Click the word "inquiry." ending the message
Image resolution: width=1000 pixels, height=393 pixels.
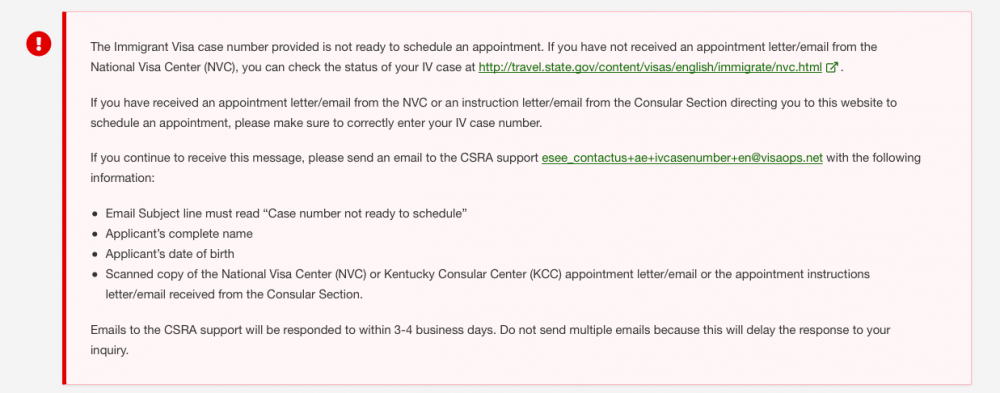110,350
